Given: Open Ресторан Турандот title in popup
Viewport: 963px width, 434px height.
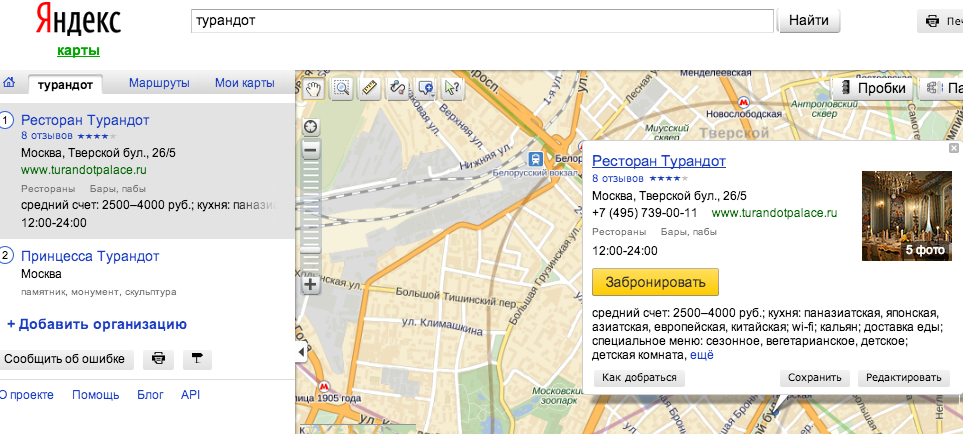Looking at the screenshot, I should [659, 161].
